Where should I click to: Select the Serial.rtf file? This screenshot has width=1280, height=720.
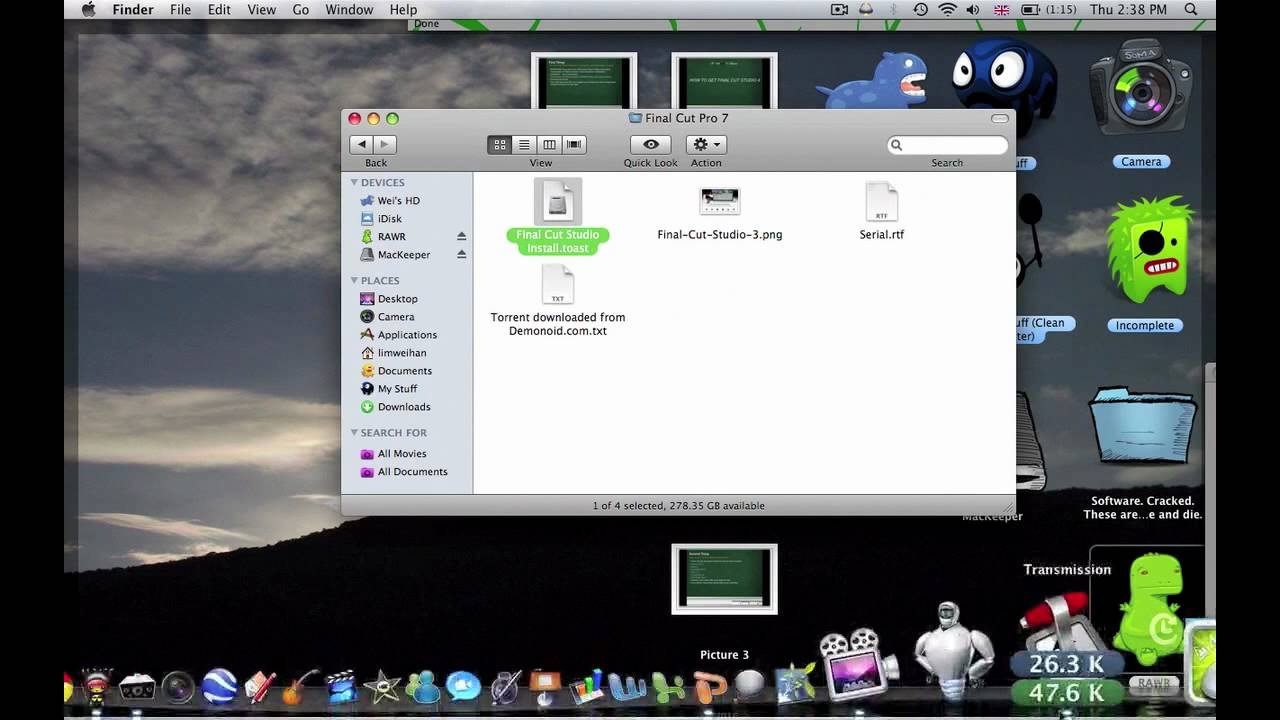click(x=881, y=213)
